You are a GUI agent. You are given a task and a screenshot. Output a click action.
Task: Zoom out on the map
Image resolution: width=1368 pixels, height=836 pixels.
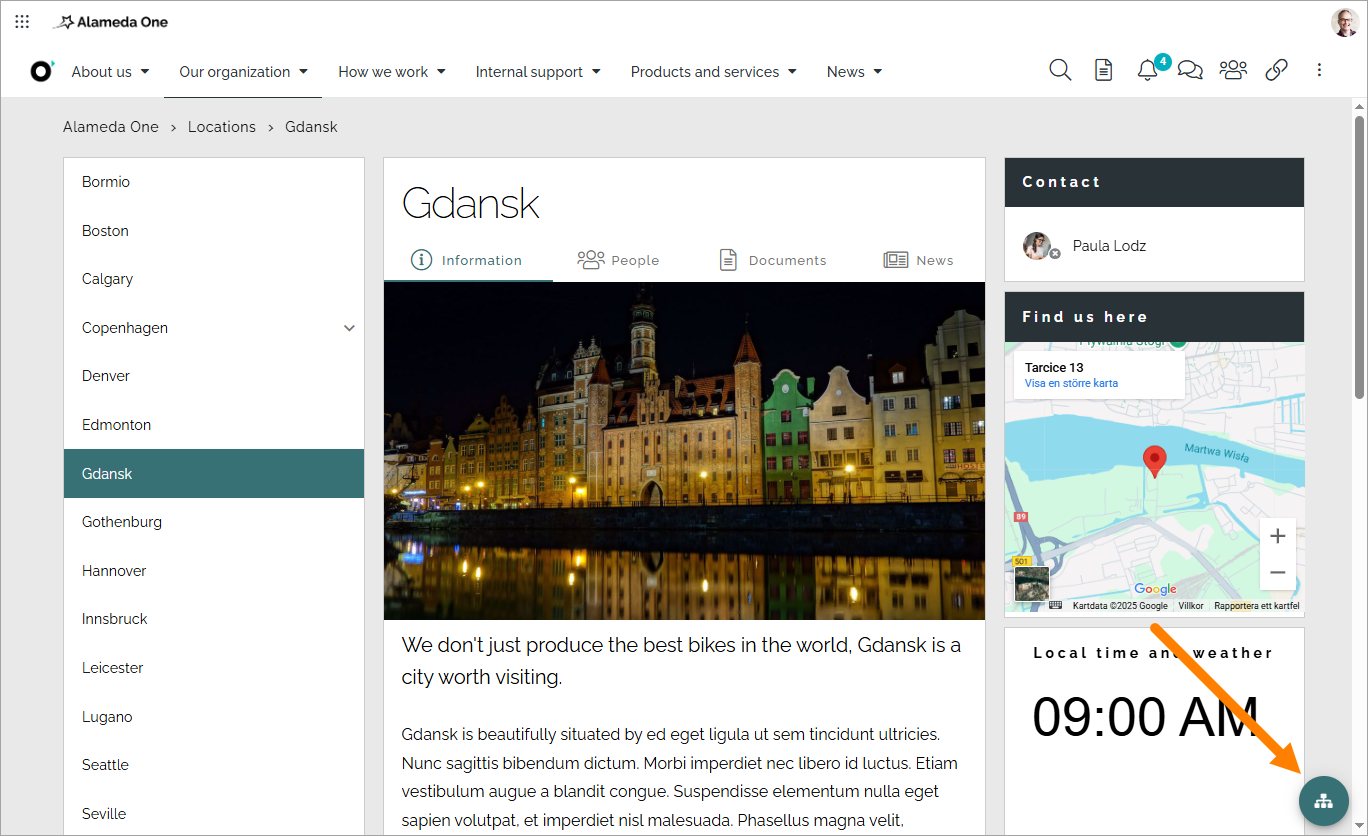[1277, 573]
